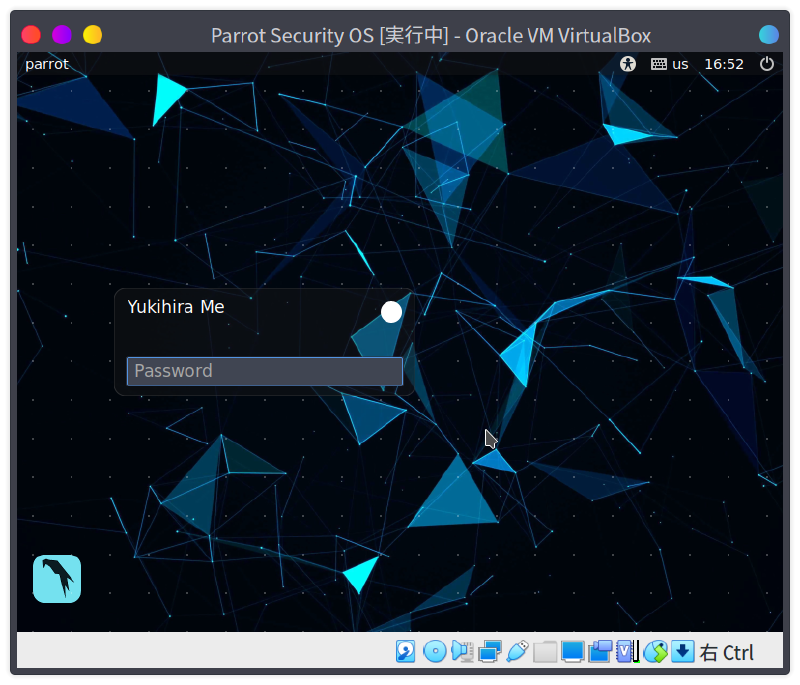Screen dimensions: 800x685
Task: Click the virtualization features V icon
Action: pyautogui.click(x=627, y=652)
